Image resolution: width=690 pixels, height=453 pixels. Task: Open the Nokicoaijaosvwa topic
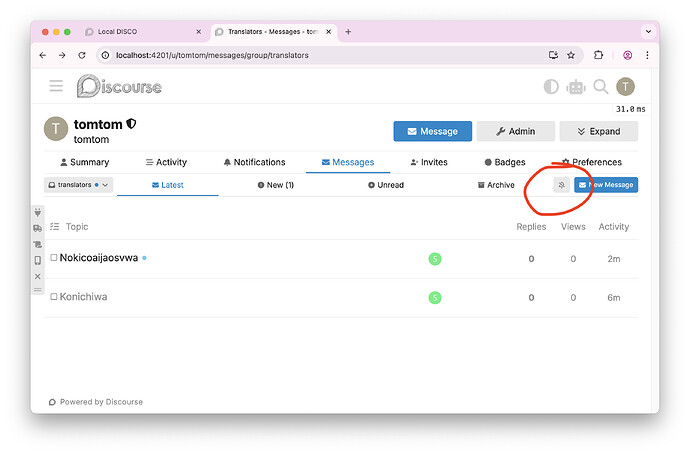pyautogui.click(x=99, y=258)
